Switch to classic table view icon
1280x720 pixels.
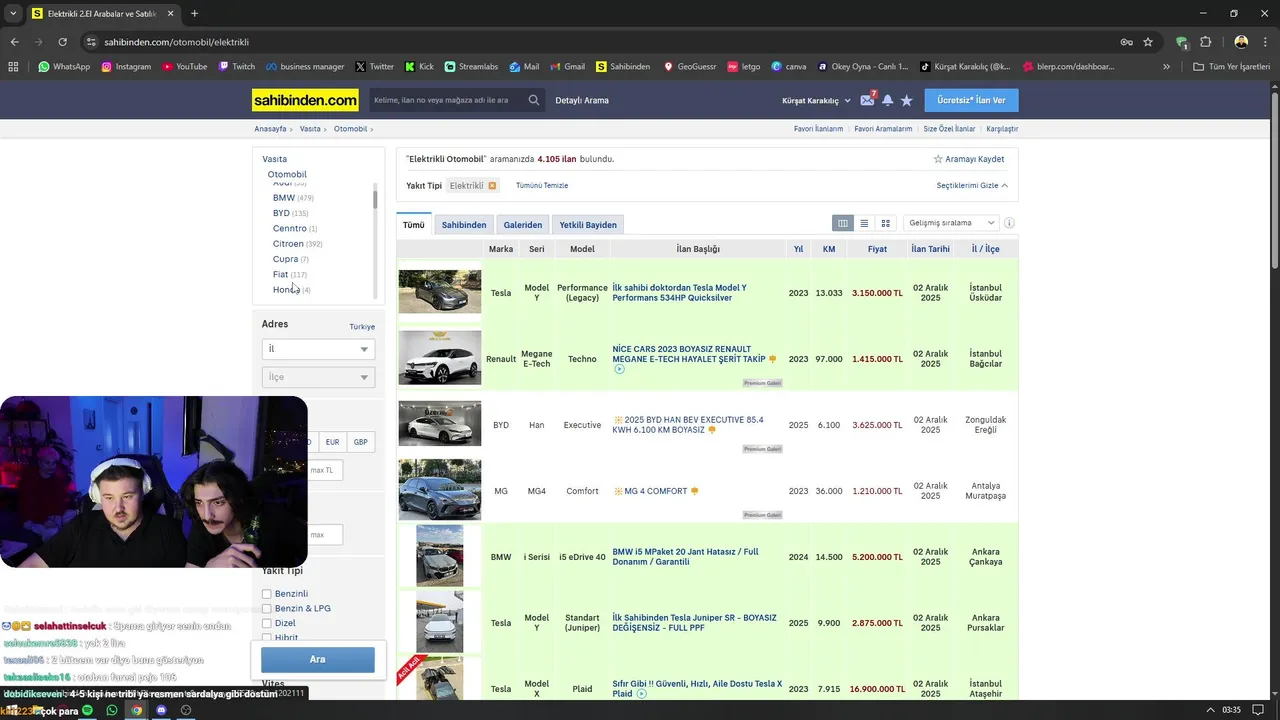tap(843, 223)
